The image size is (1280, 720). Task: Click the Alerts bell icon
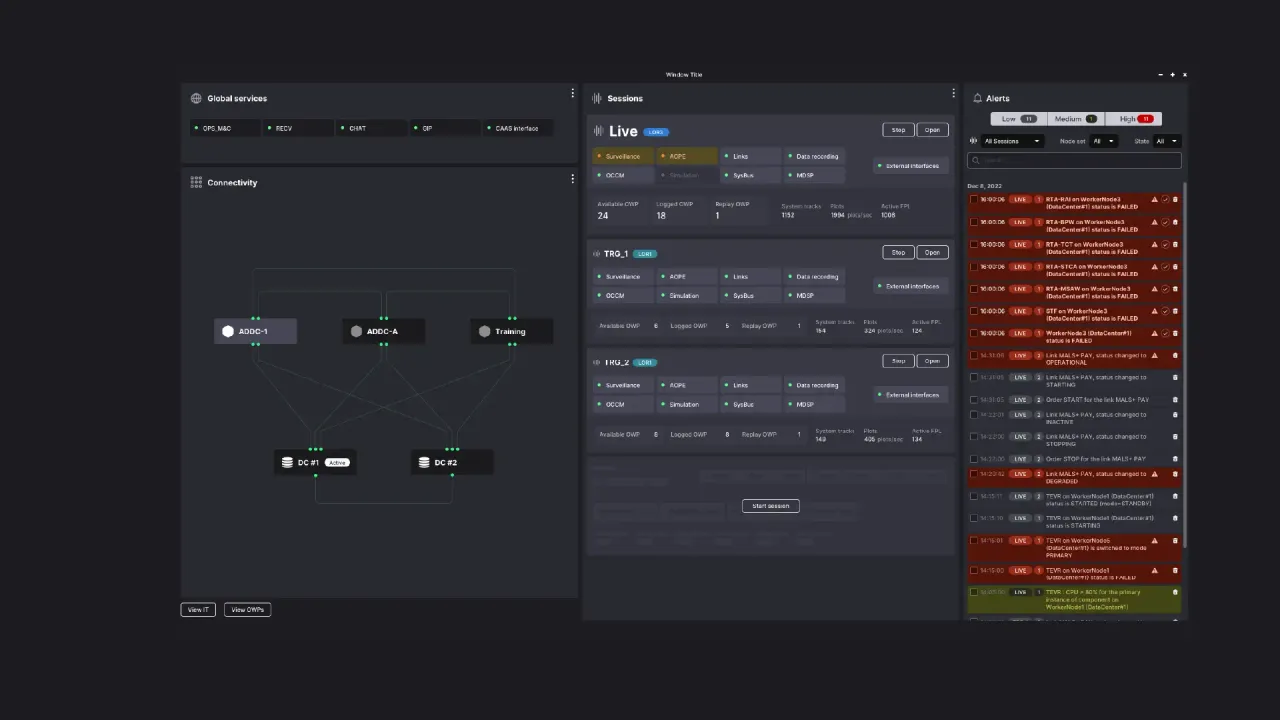[977, 98]
